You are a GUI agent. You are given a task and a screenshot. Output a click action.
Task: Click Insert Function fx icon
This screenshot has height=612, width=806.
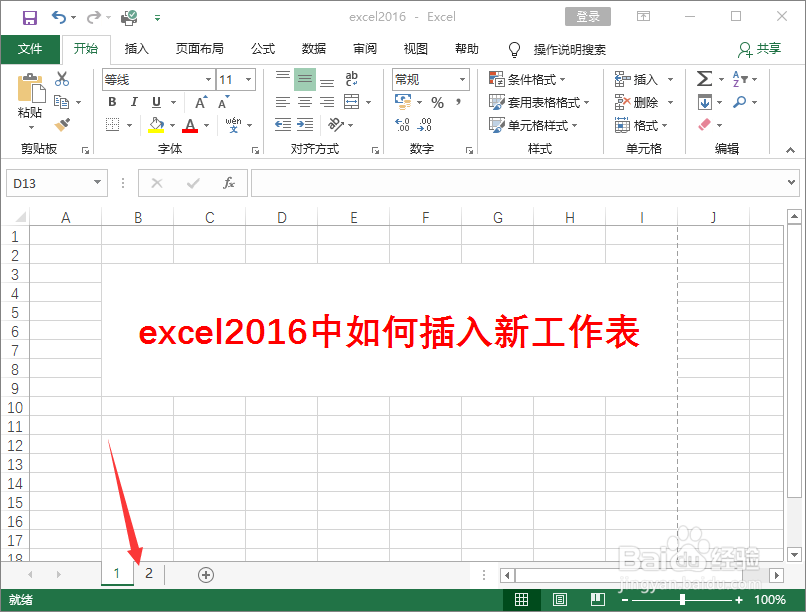tap(229, 183)
